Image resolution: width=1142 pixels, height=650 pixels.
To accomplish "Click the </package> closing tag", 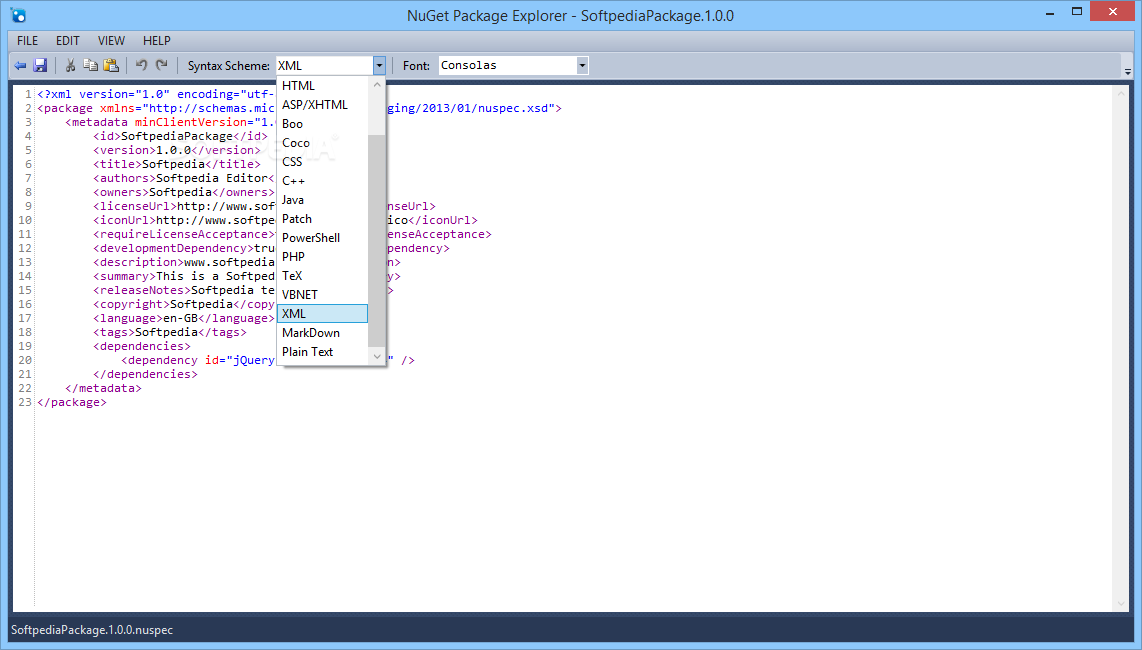I will pyautogui.click(x=72, y=402).
